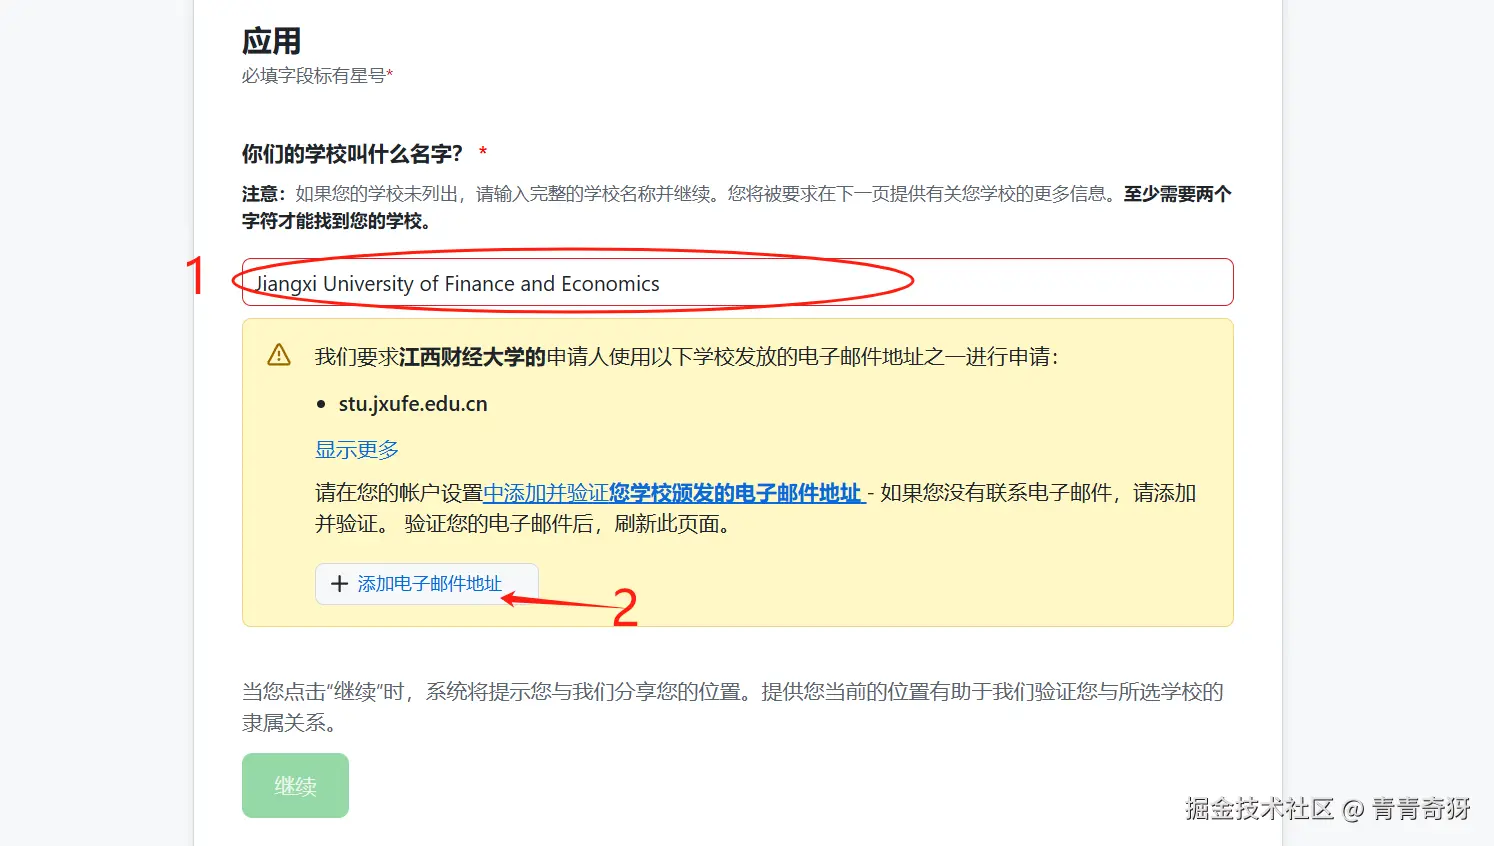Click the red annotation number 1
The height and width of the screenshot is (846, 1494).
tap(196, 276)
